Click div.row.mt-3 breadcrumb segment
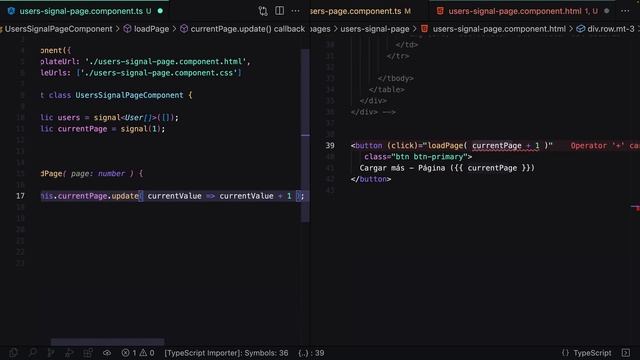 [611, 29]
